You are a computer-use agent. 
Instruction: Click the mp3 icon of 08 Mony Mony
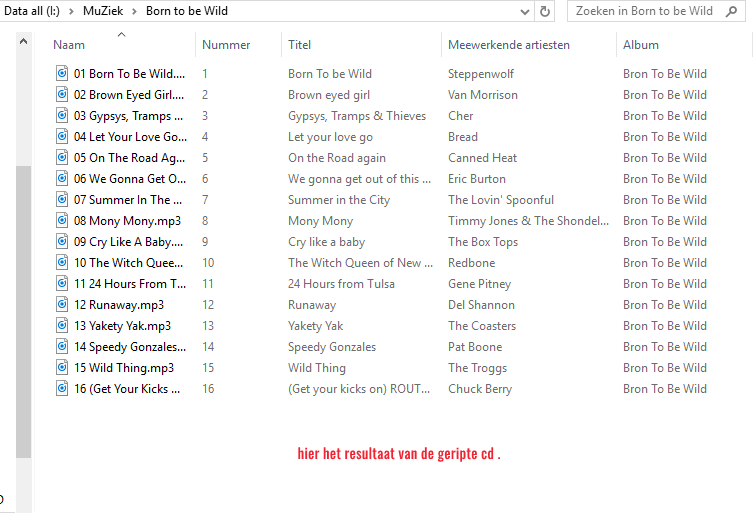62,220
